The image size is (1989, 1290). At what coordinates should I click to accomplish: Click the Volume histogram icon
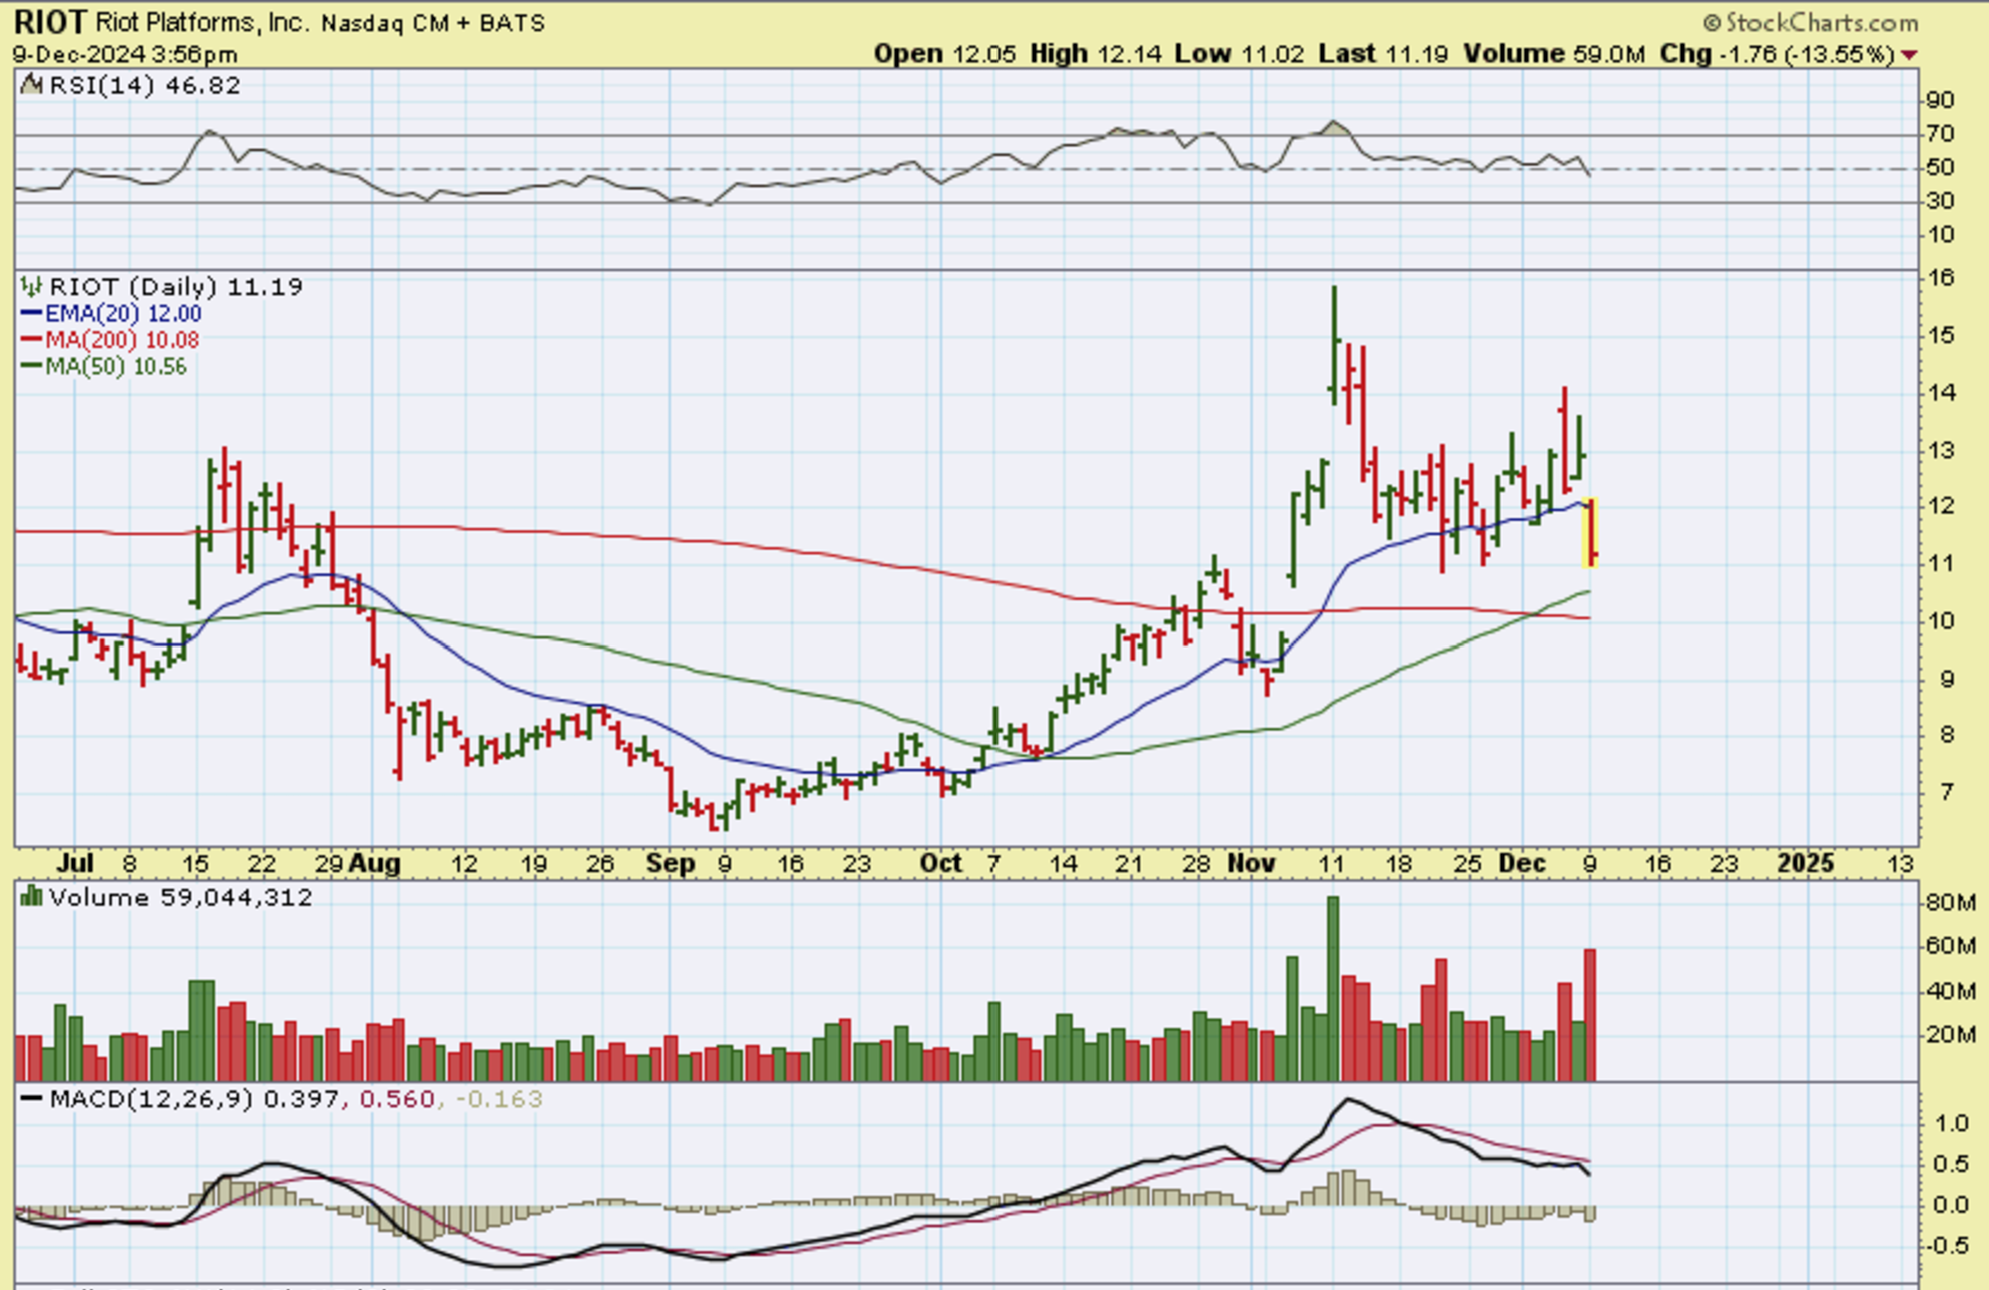click(x=32, y=896)
